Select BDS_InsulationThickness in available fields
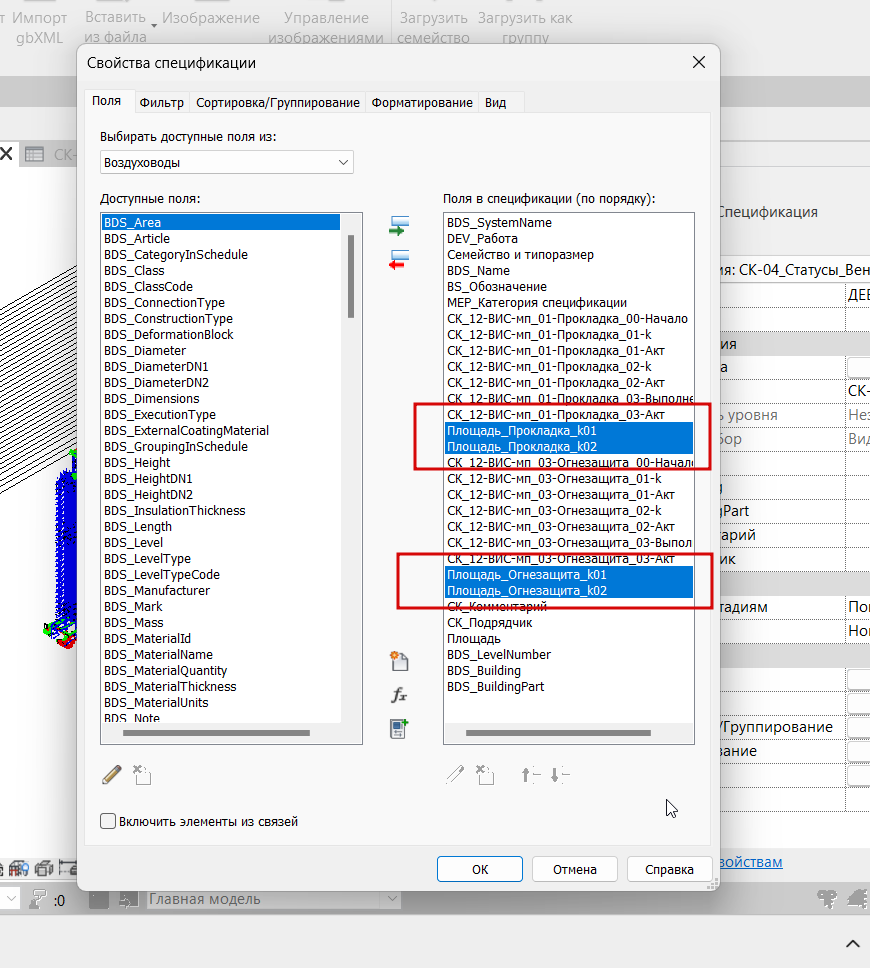The image size is (870, 968). [x=221, y=511]
